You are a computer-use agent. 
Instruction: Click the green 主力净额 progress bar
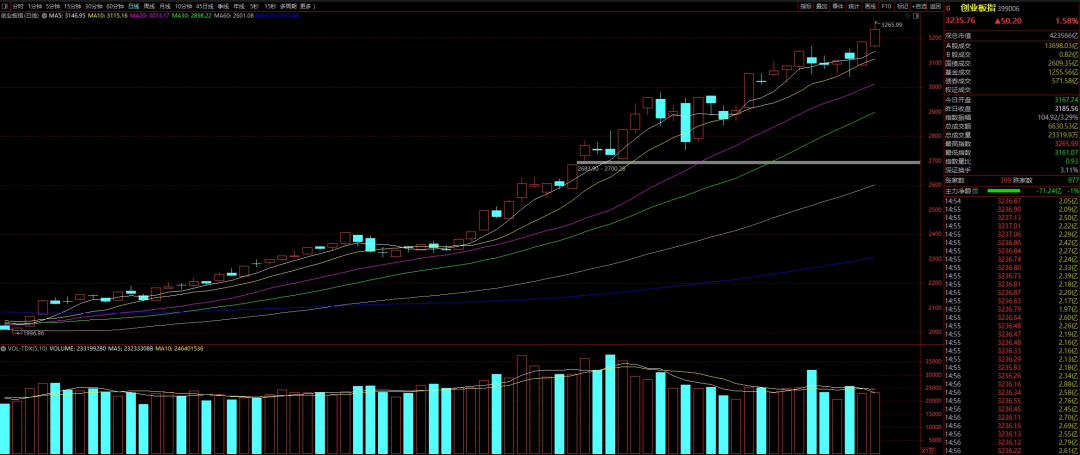1003,189
